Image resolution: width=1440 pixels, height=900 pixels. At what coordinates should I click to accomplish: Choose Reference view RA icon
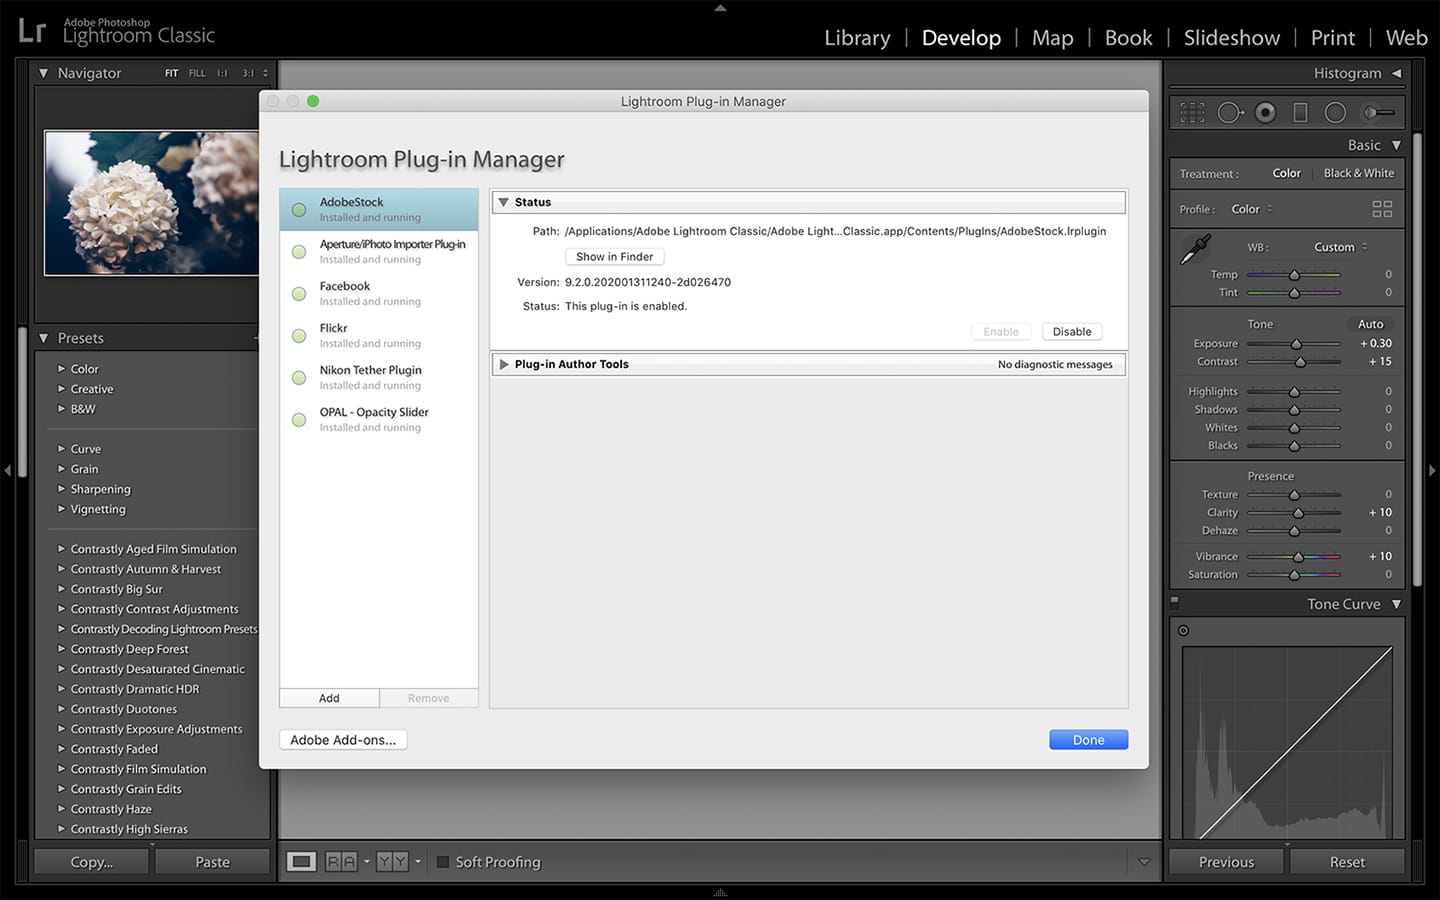[341, 861]
